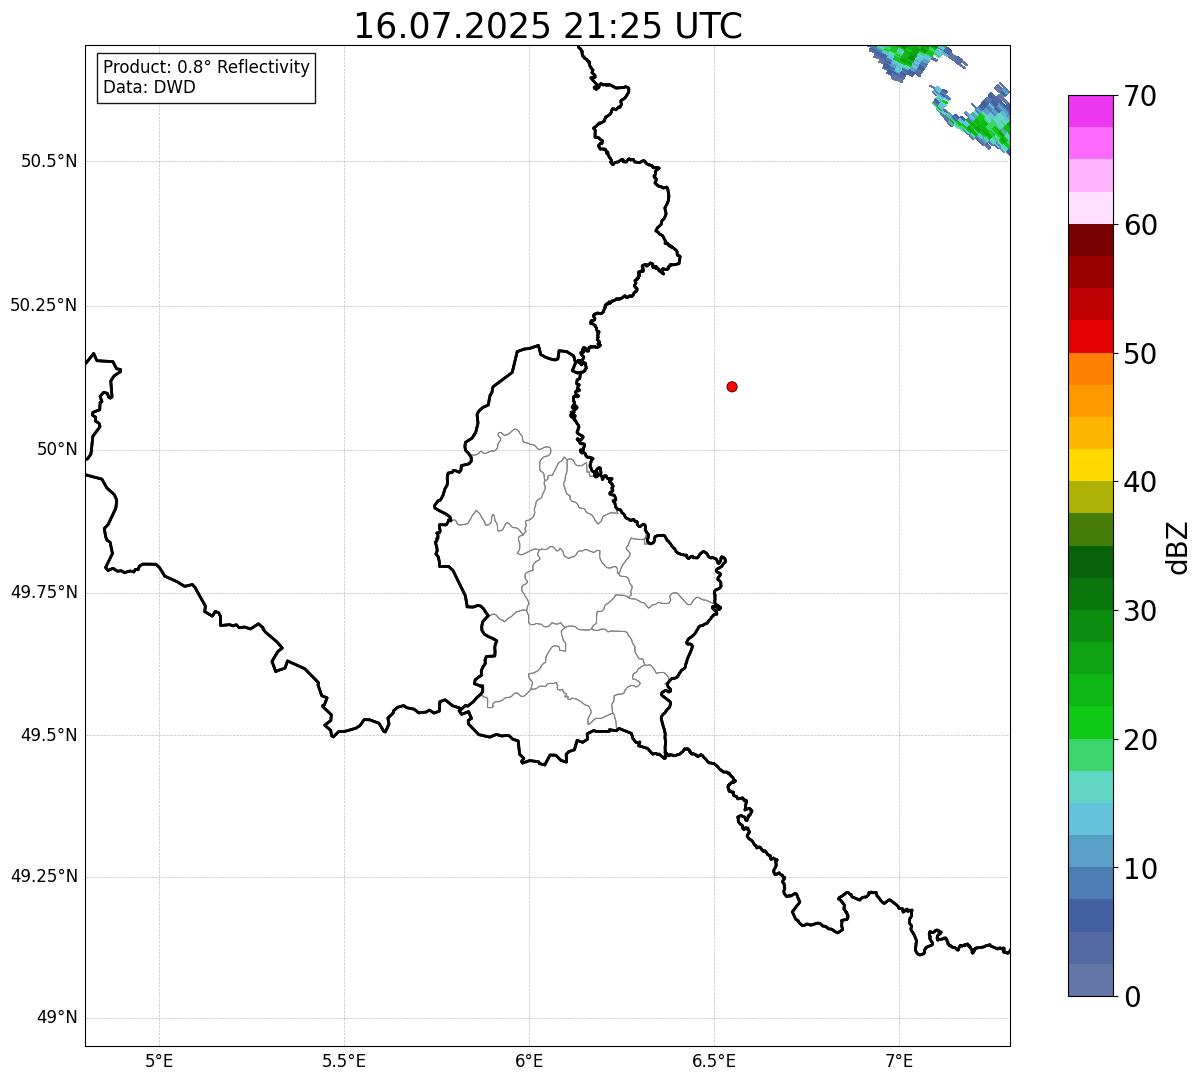Screen dimensions: 1202x1081
Task: Click the latitude label 49°N
Action: [x=57, y=1018]
